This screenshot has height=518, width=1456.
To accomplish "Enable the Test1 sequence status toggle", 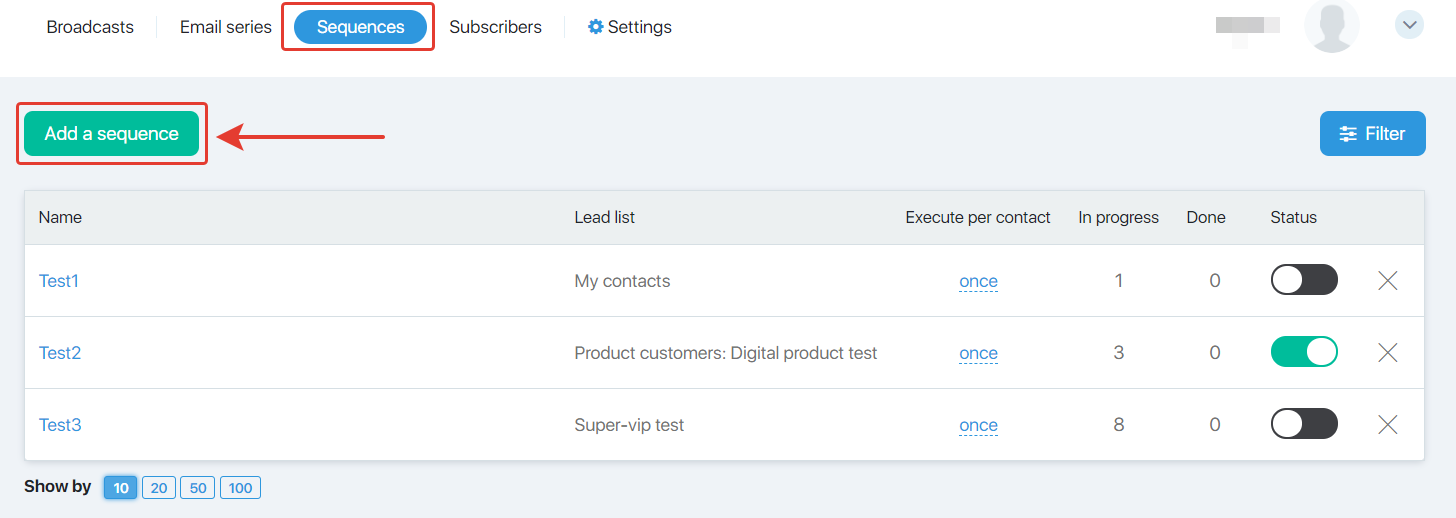I will click(1304, 281).
